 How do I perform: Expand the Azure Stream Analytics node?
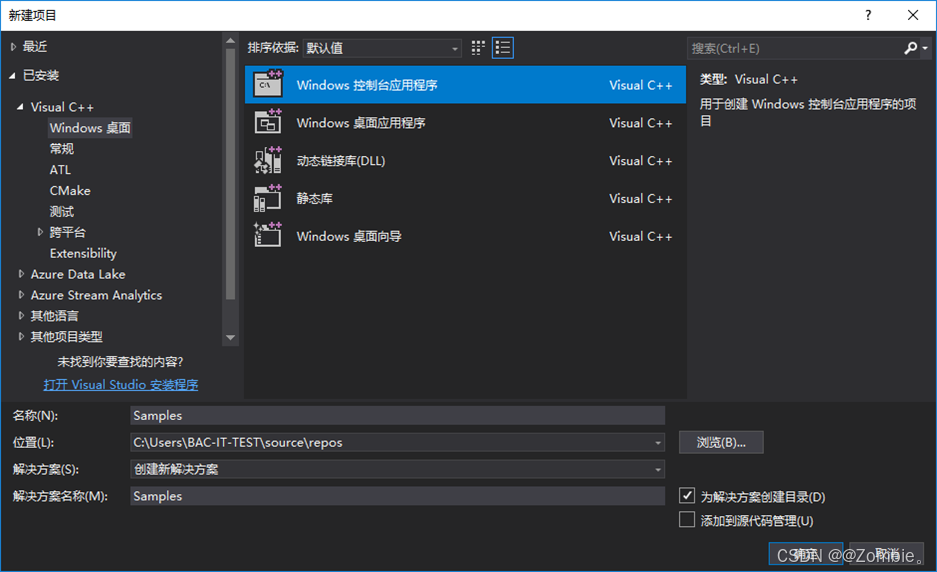click(21, 295)
